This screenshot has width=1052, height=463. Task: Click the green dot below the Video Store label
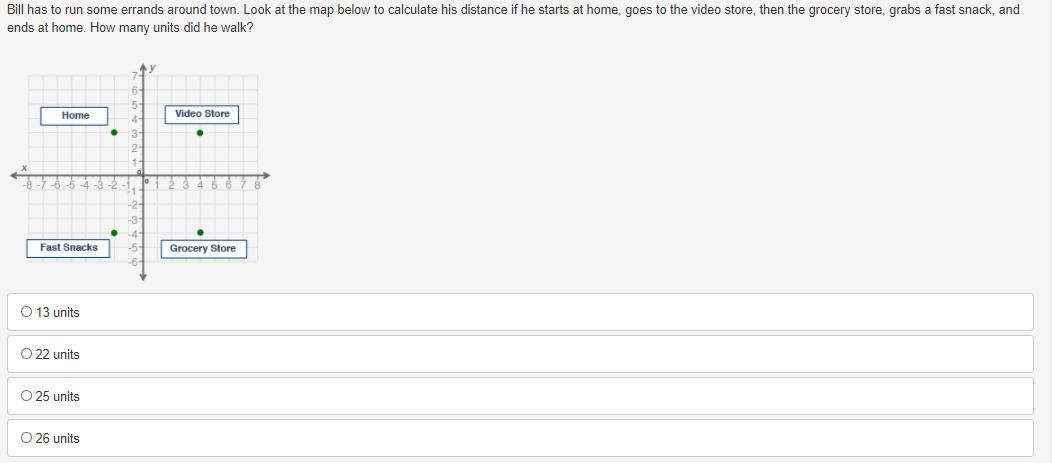(200, 132)
